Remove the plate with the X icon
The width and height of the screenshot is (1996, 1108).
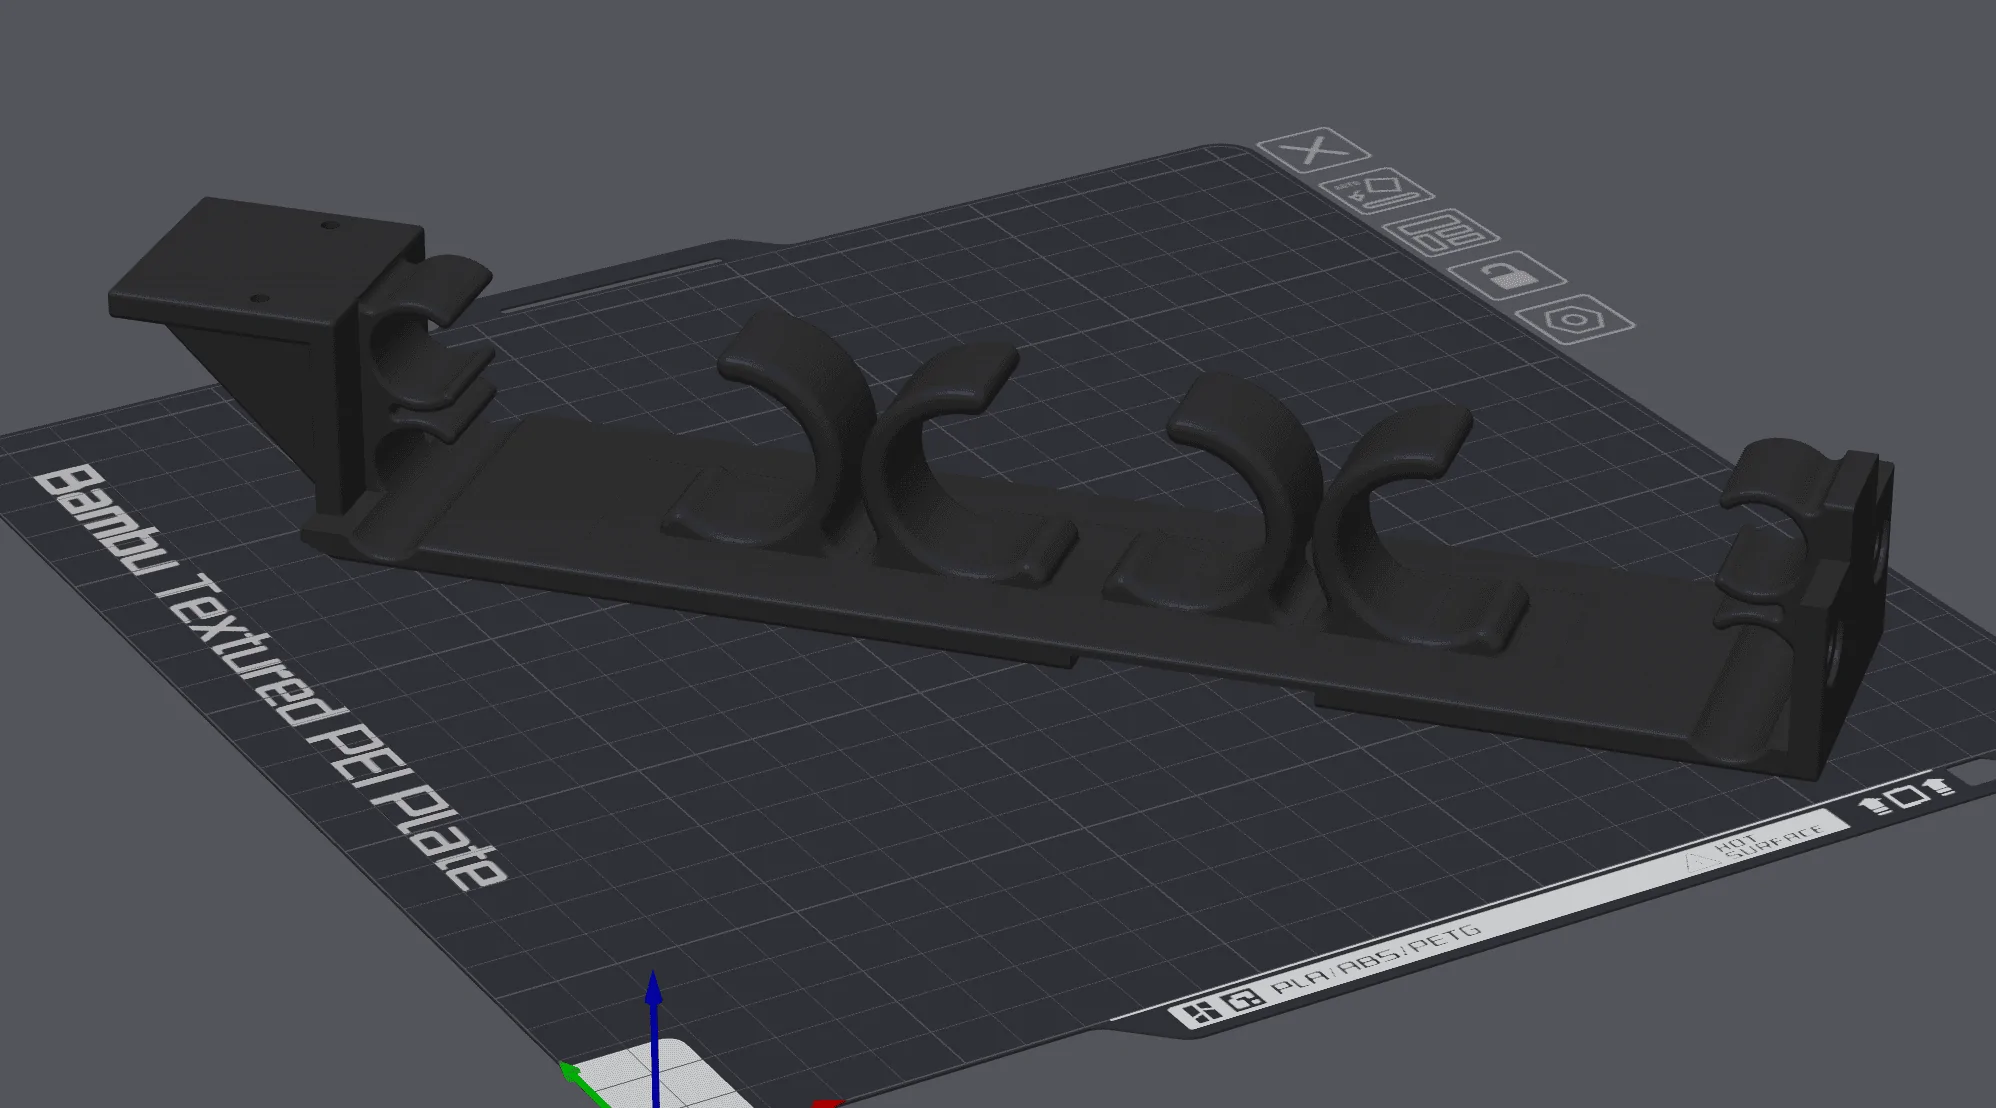coord(1313,150)
